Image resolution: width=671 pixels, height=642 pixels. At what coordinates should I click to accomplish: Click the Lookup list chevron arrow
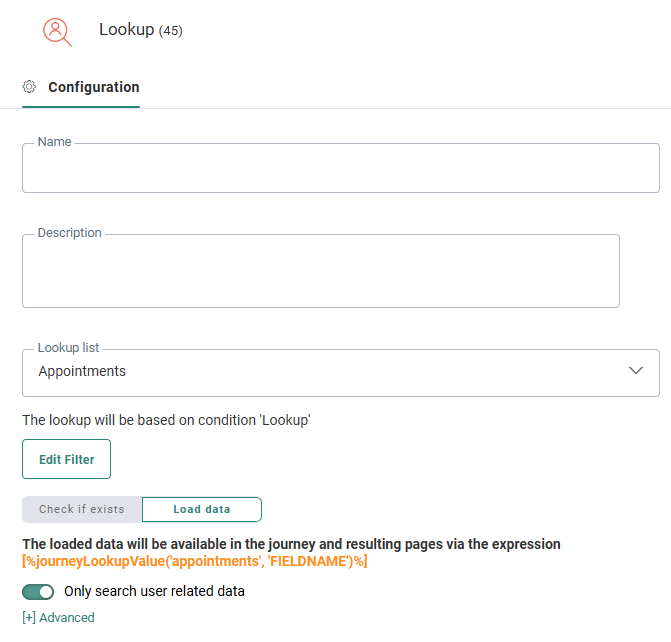pyautogui.click(x=635, y=371)
